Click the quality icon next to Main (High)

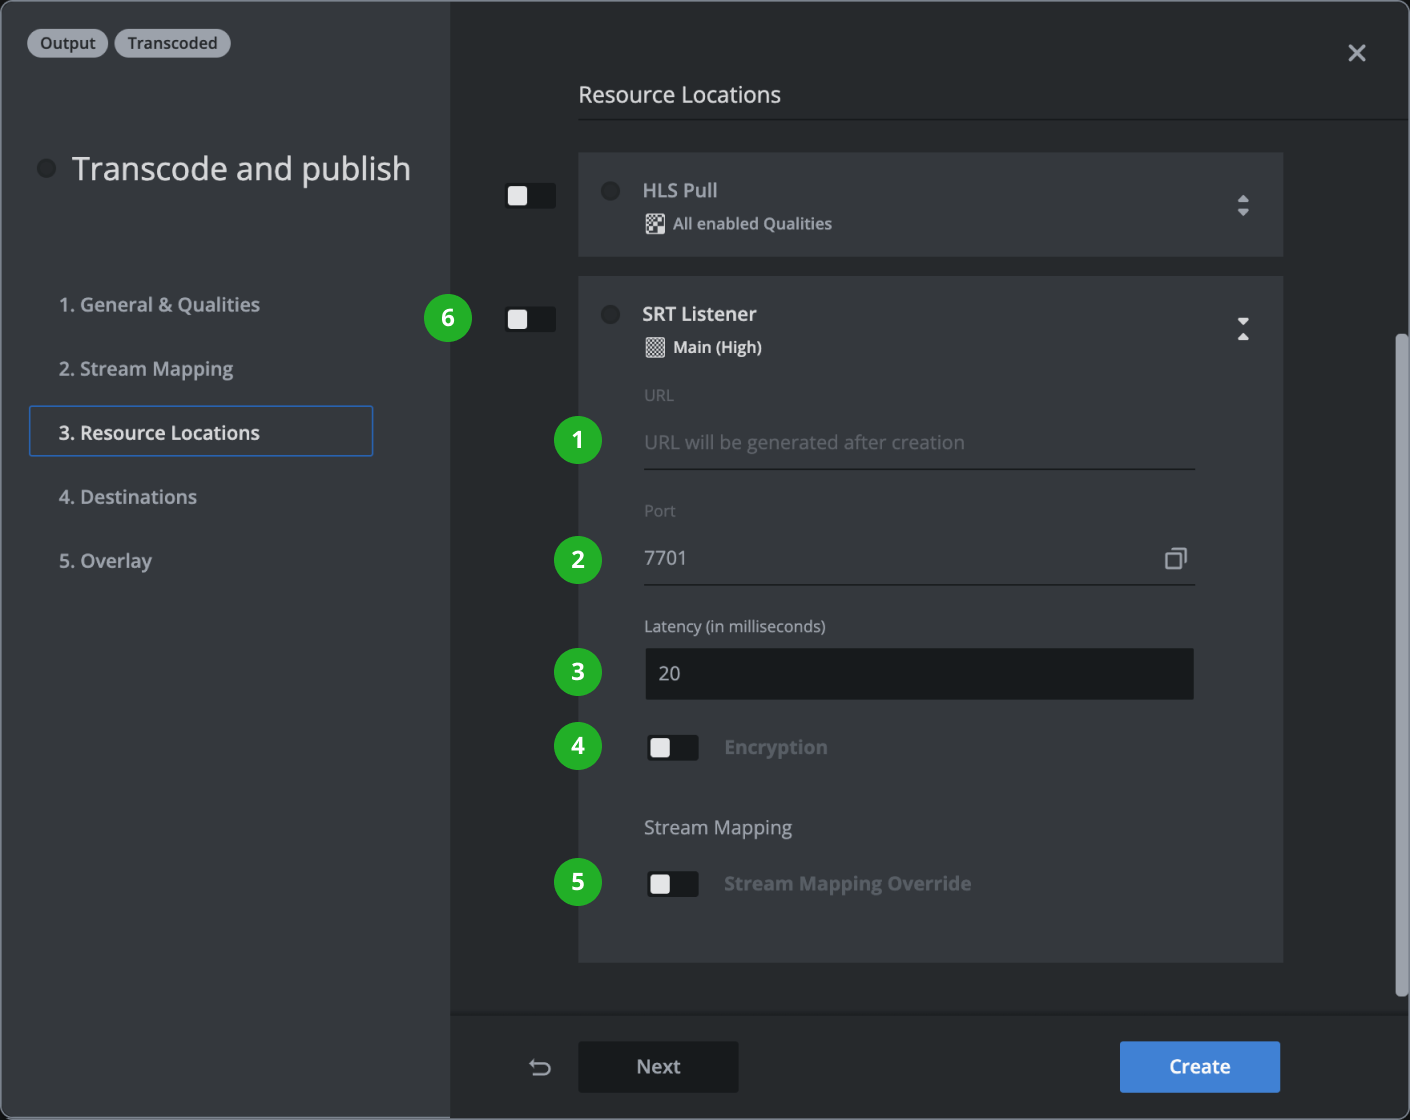point(655,347)
